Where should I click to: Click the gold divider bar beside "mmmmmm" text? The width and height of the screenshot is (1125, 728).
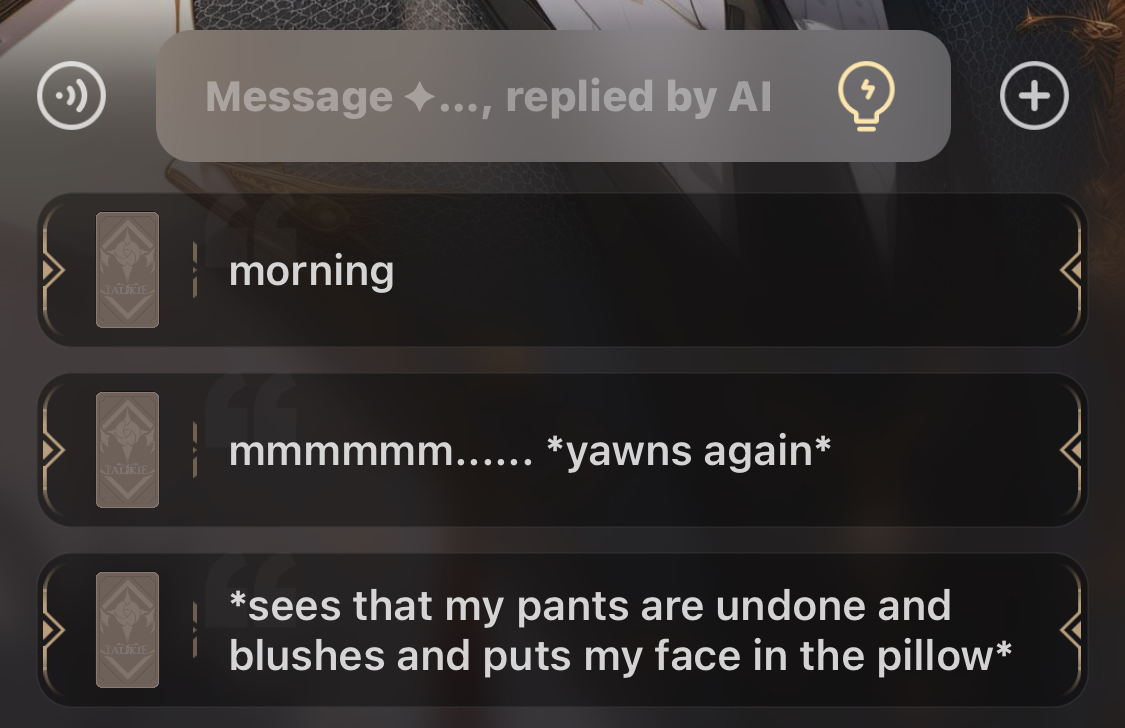pos(194,450)
